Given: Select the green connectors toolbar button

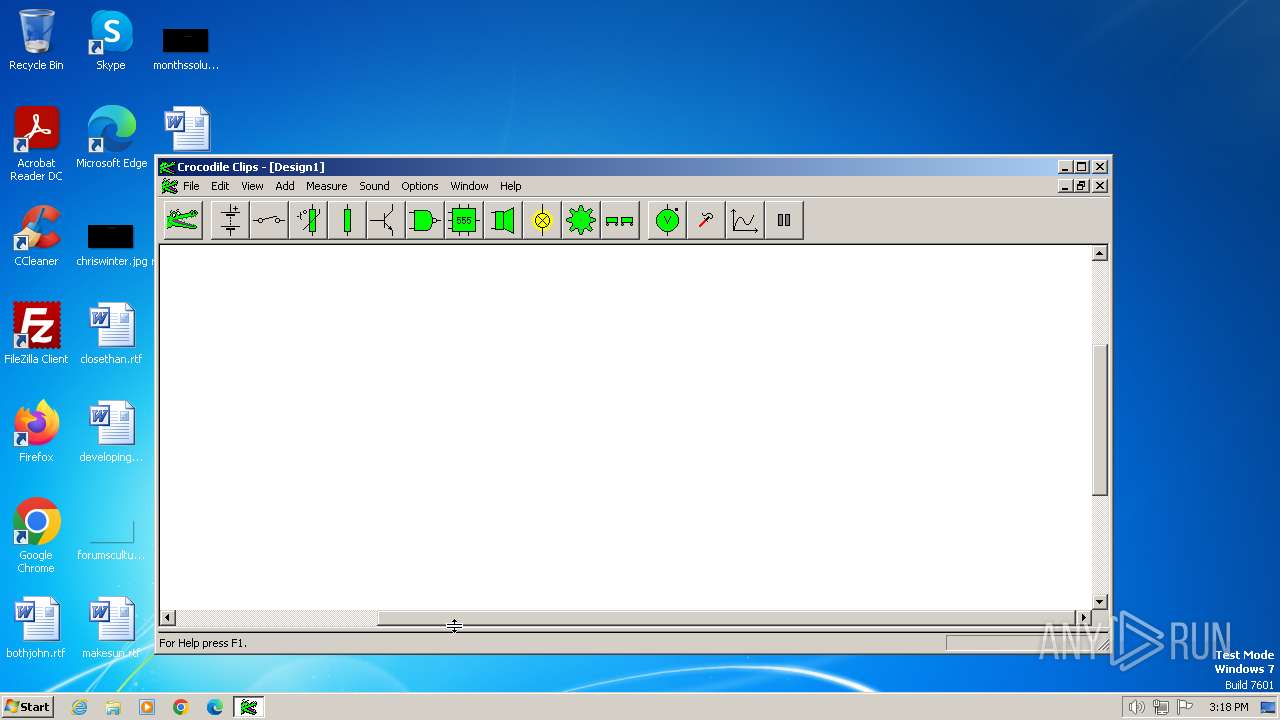Looking at the screenshot, I should point(620,220).
